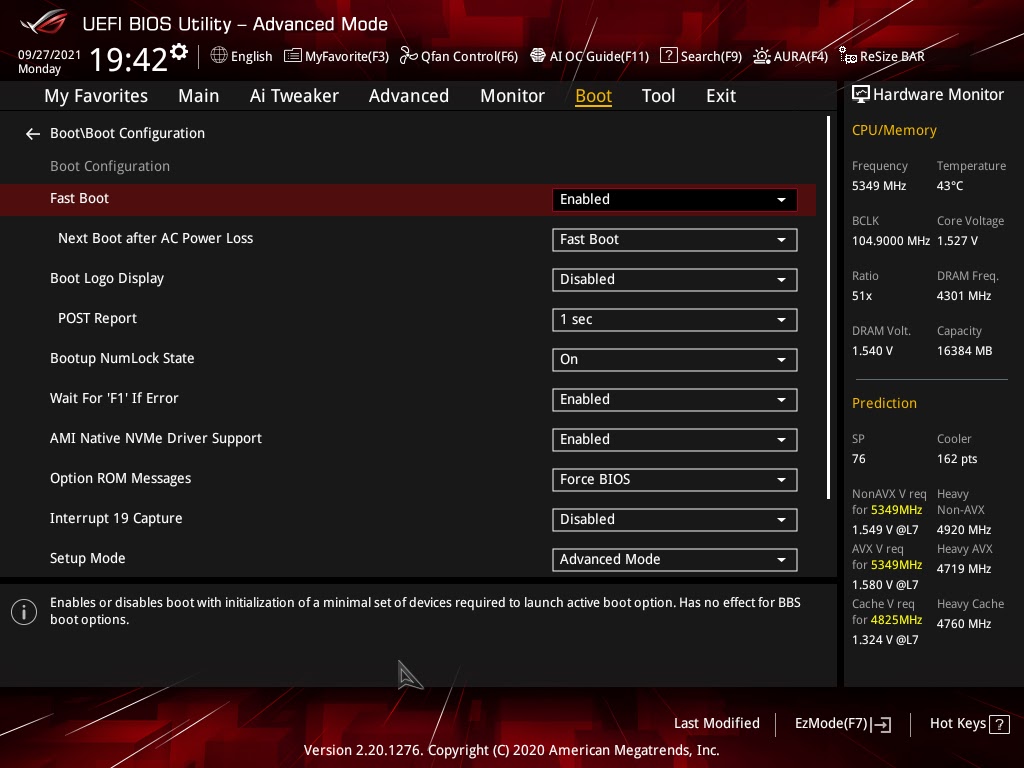Open Wait For 'F1' If Error dropdown
Image resolution: width=1024 pixels, height=768 pixels.
675,400
